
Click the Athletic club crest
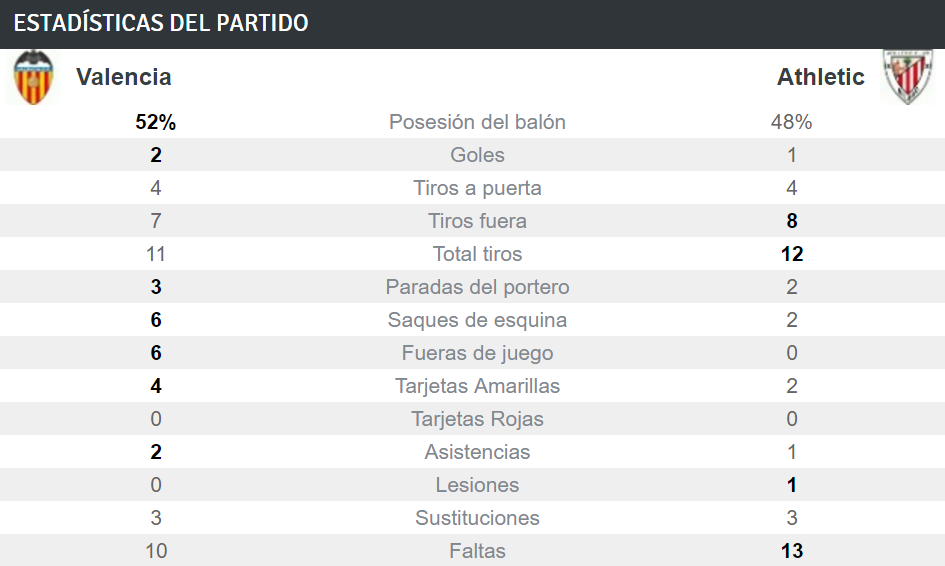tap(908, 77)
